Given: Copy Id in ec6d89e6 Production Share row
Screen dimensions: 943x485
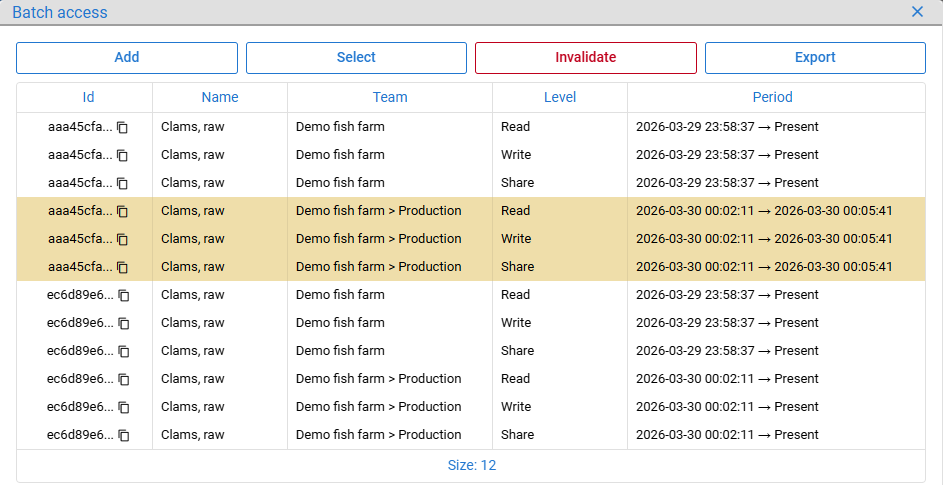Looking at the screenshot, I should pos(124,435).
